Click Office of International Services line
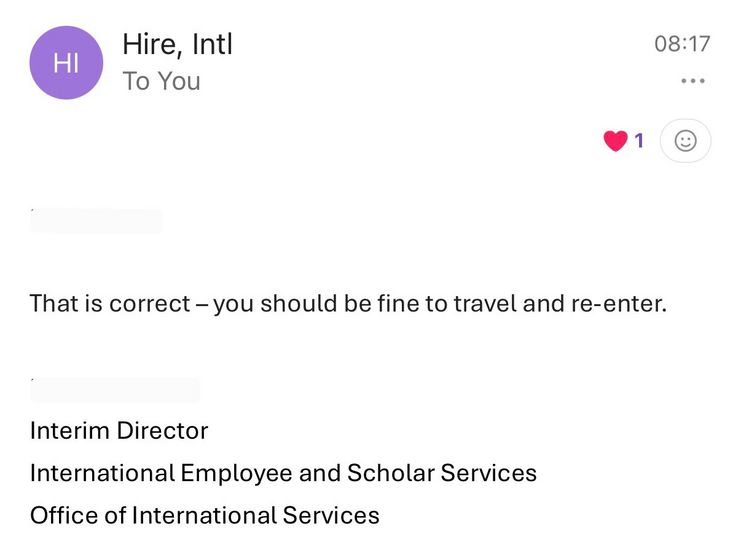The height and width of the screenshot is (534, 741). 205,516
